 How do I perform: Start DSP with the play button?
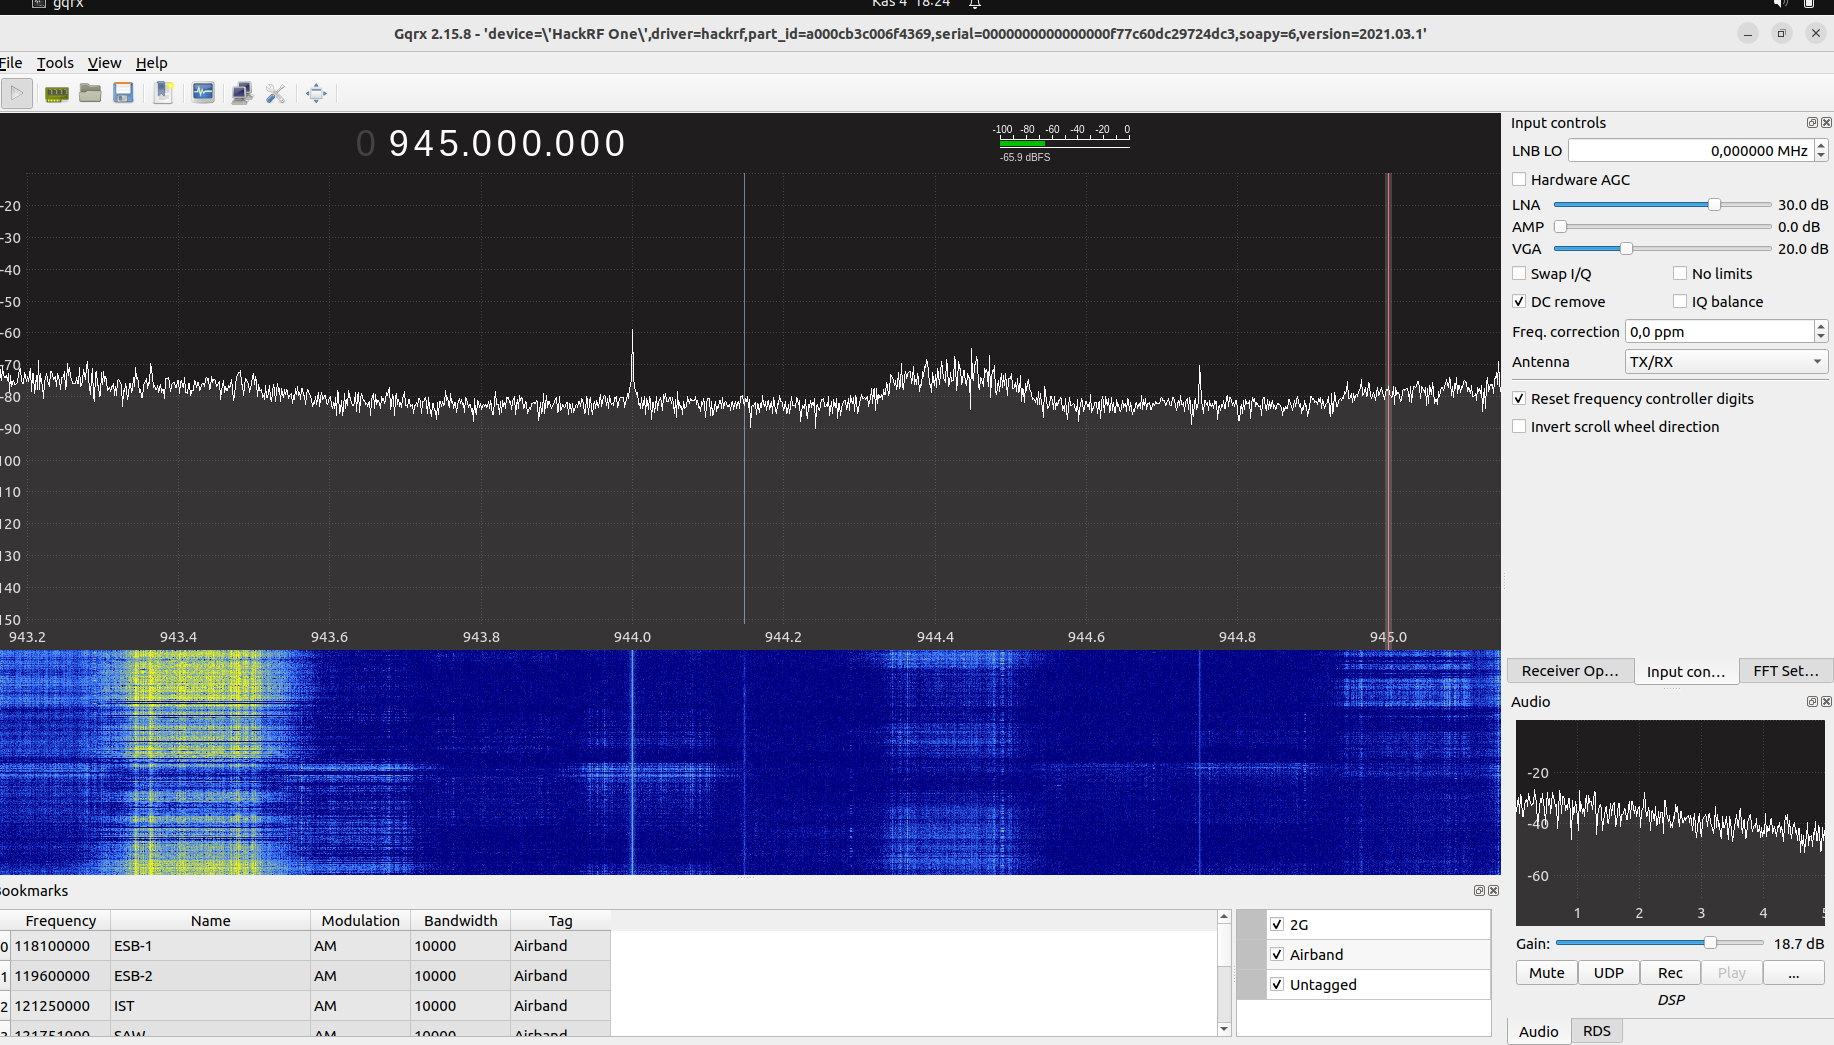[17, 93]
